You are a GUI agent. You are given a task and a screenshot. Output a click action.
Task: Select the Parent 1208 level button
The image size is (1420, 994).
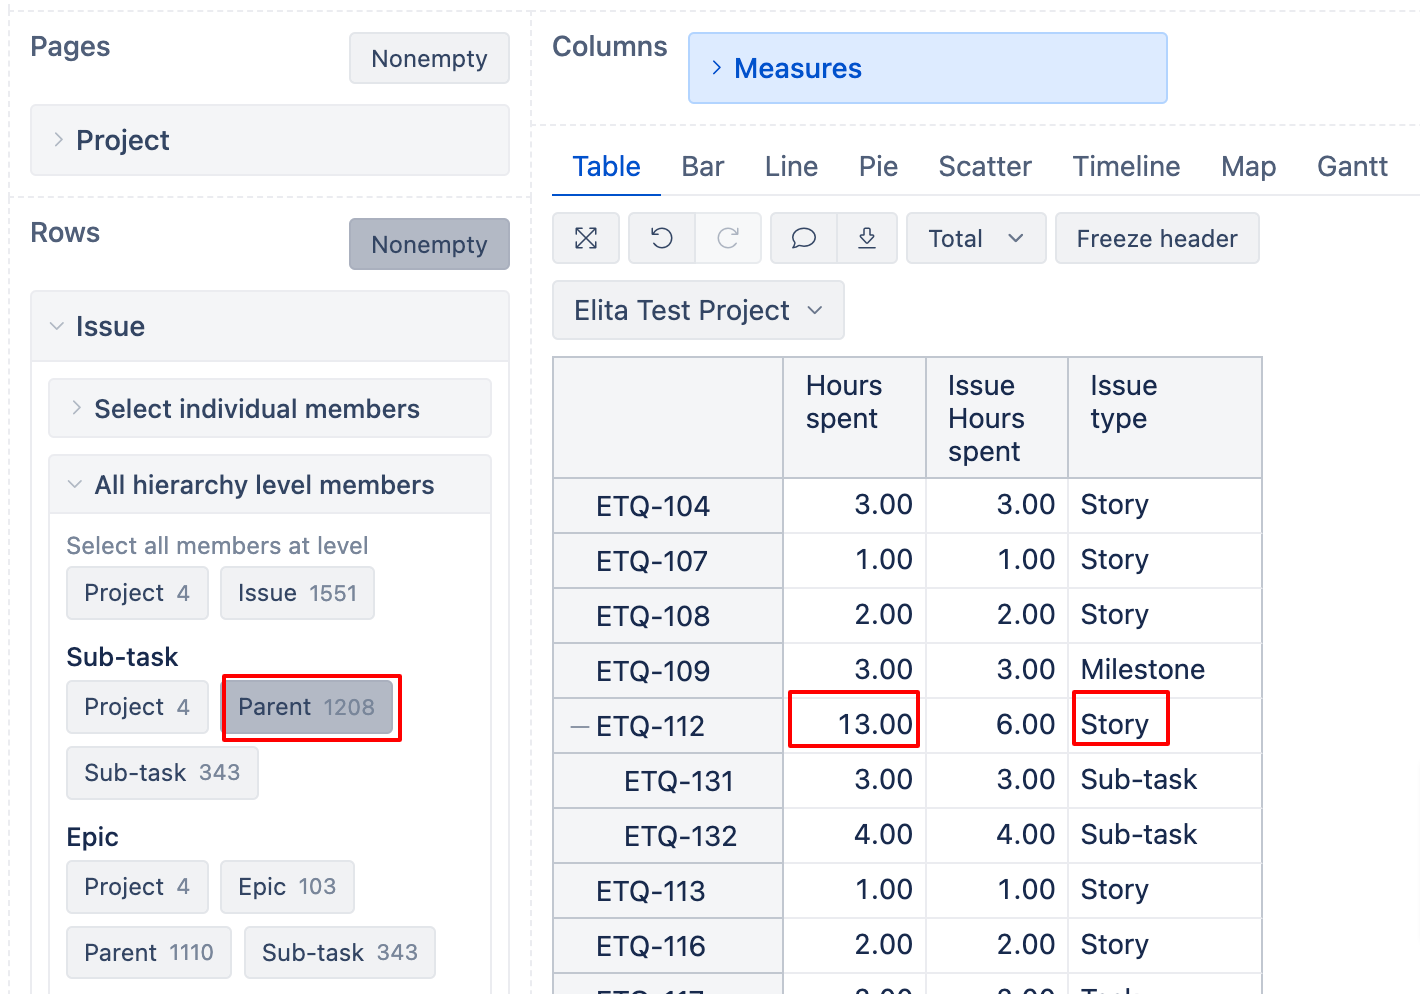point(306,707)
